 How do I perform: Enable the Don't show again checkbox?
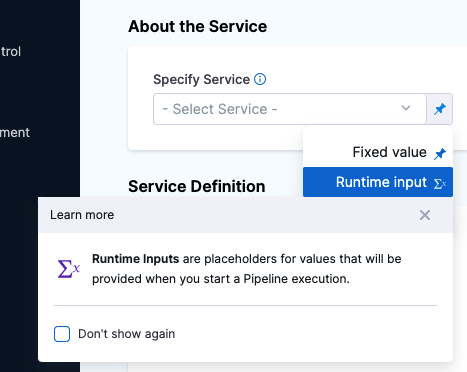click(62, 334)
